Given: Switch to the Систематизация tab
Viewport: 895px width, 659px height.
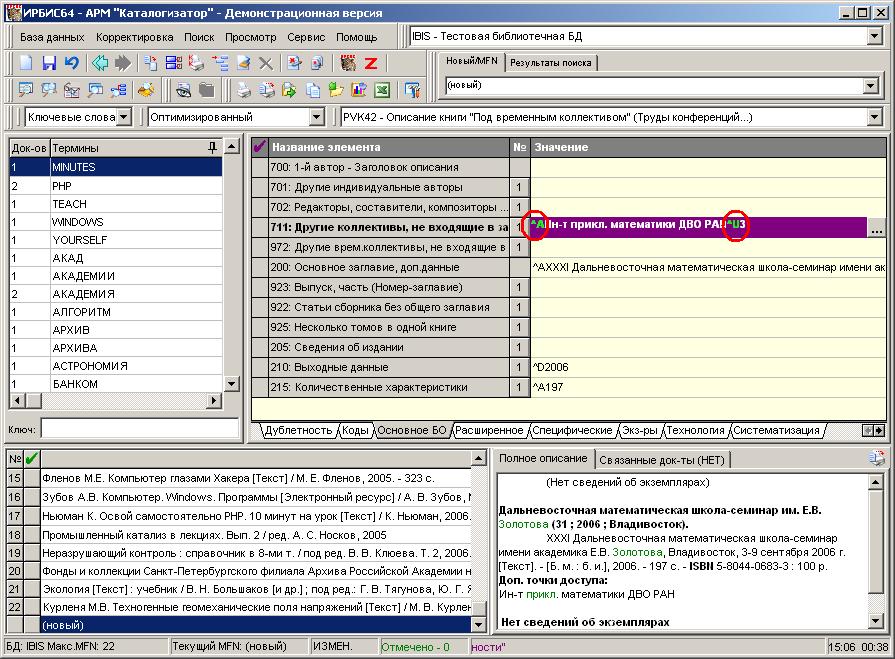Looking at the screenshot, I should pyautogui.click(x=776, y=430).
